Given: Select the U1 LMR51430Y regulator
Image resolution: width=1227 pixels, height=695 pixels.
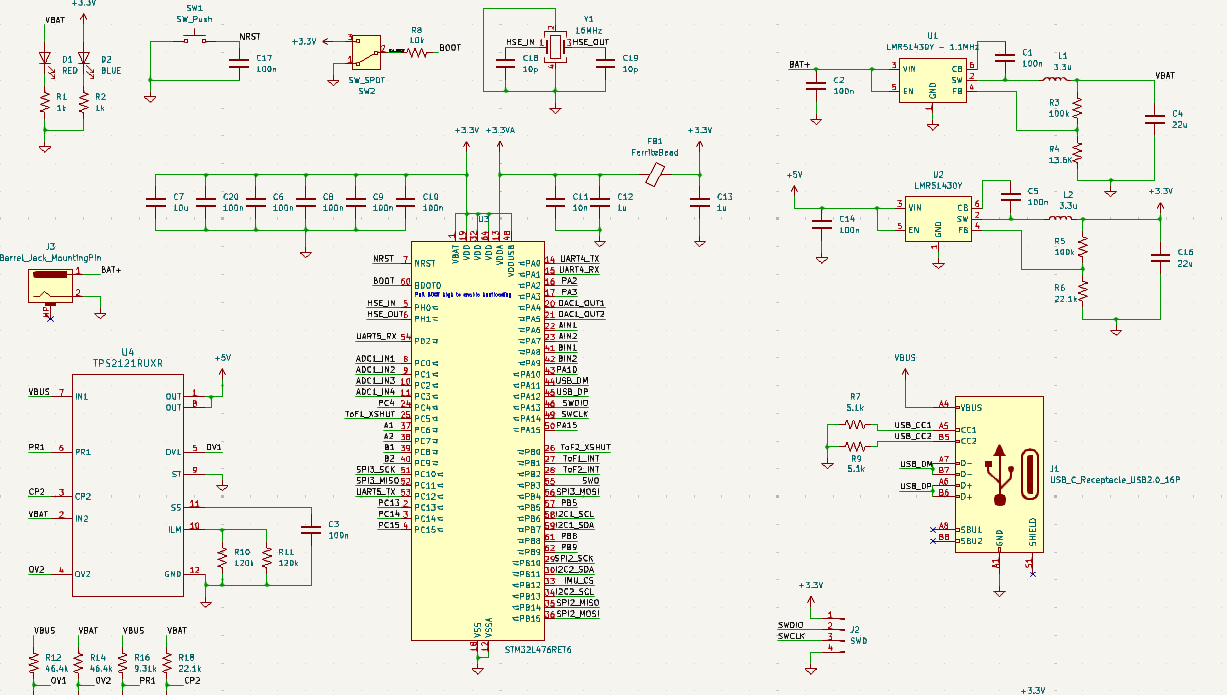Looking at the screenshot, I should [x=933, y=80].
